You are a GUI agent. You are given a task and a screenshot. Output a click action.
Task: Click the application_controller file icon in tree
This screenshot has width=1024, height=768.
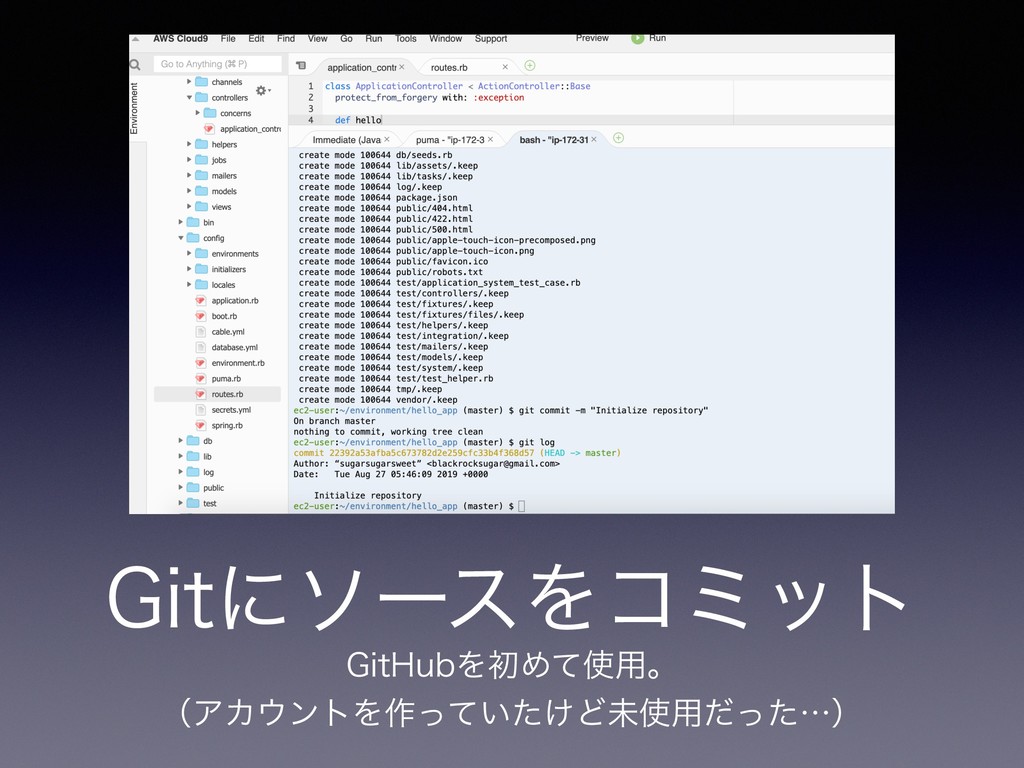pyautogui.click(x=210, y=129)
